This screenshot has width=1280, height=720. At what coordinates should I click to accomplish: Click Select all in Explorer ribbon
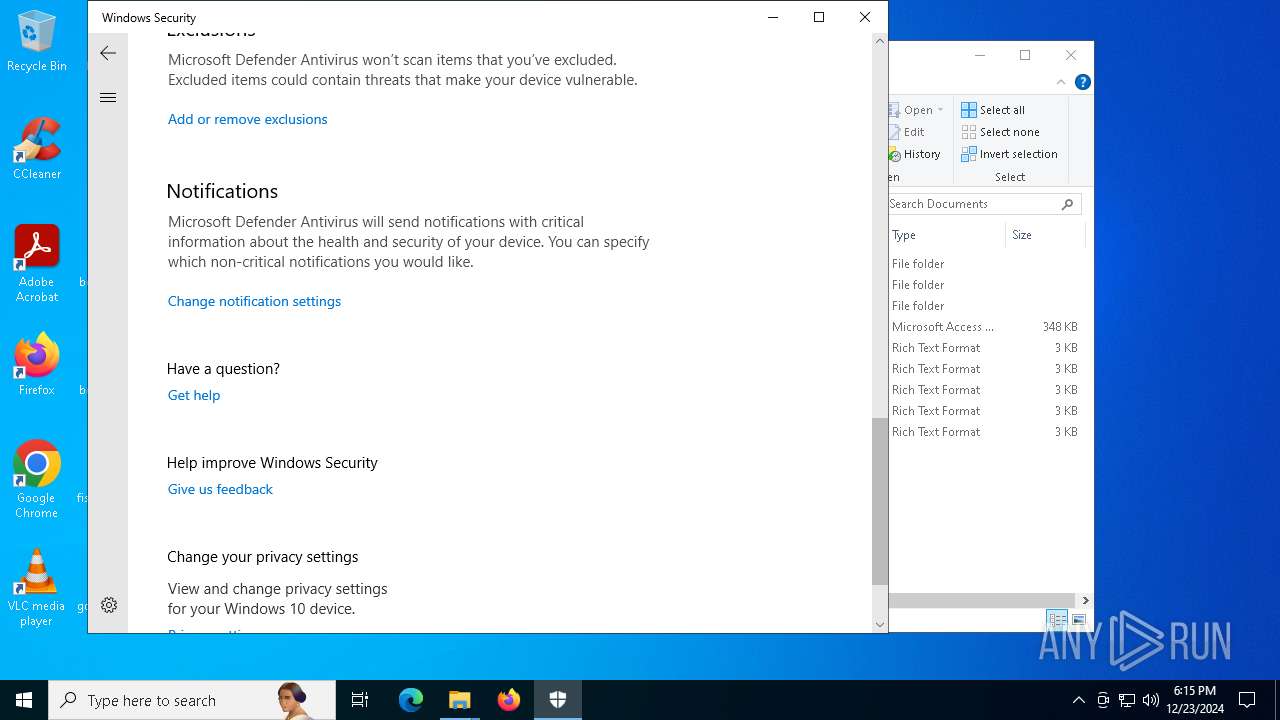point(993,110)
